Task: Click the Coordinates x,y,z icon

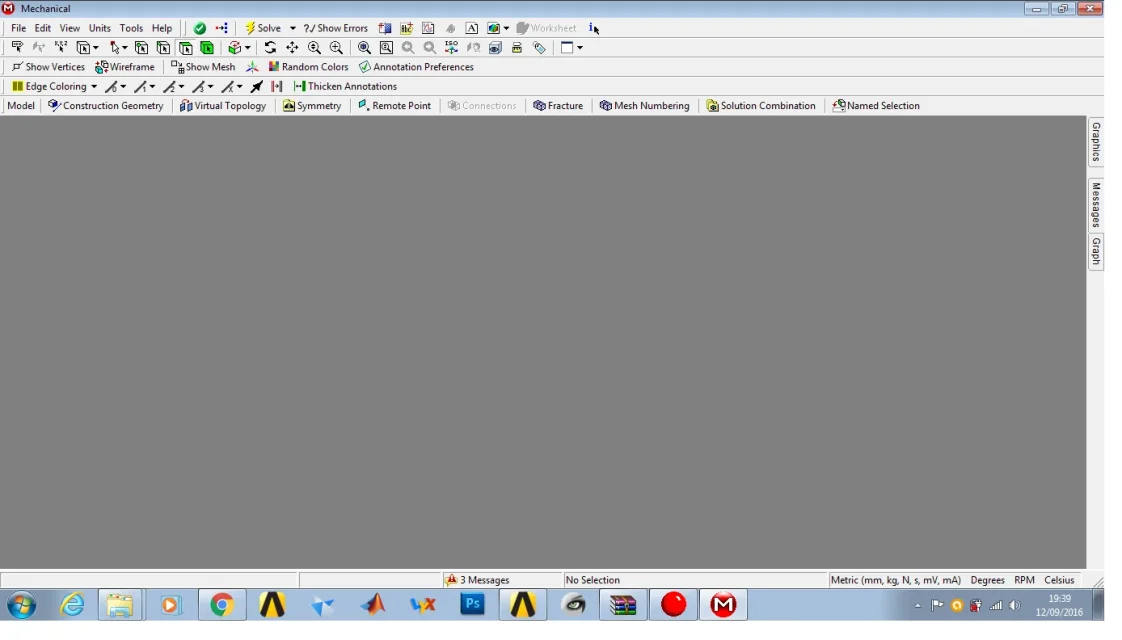Action: [x=62, y=48]
